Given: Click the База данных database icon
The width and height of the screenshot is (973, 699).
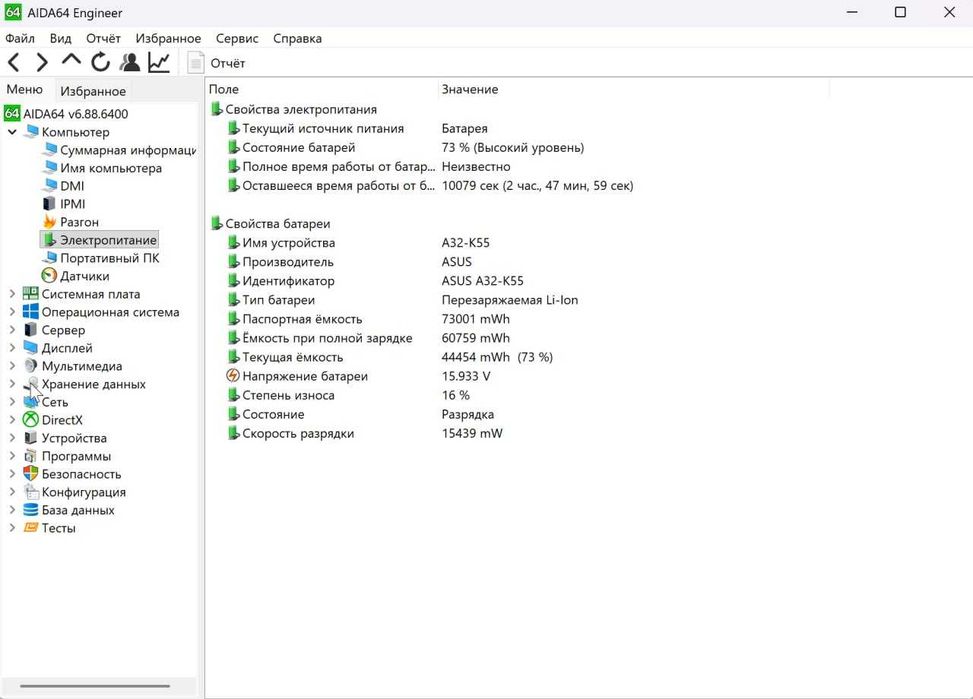Looking at the screenshot, I should click(x=30, y=510).
